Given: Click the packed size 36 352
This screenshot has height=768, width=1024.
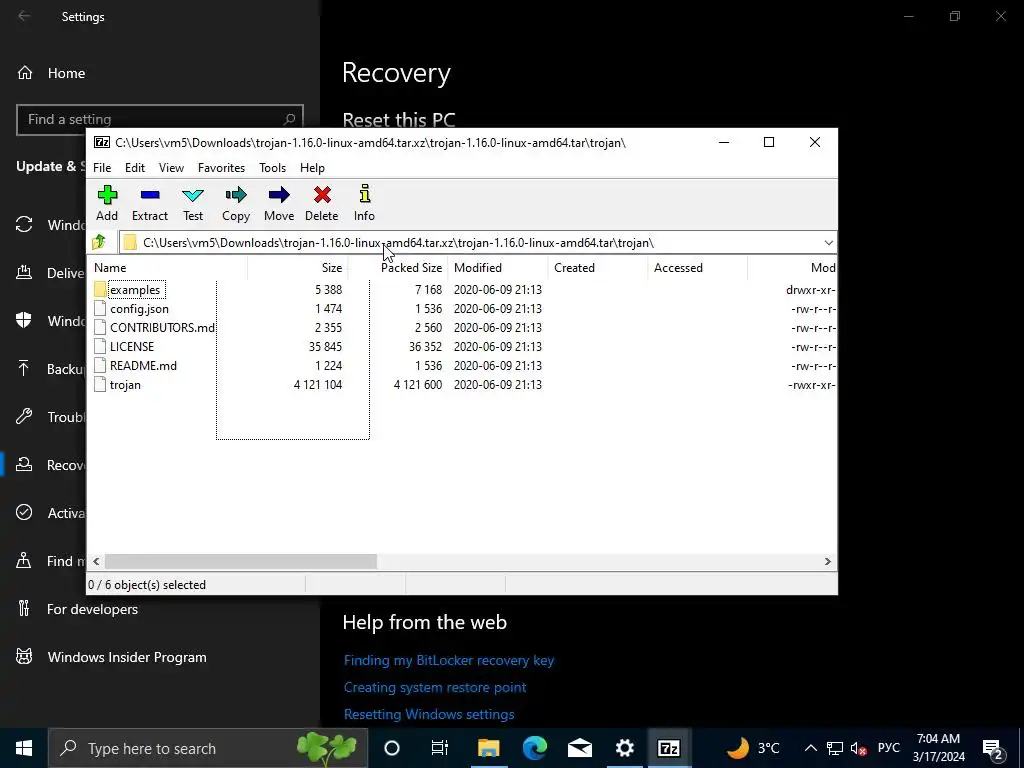Looking at the screenshot, I should click(425, 347).
